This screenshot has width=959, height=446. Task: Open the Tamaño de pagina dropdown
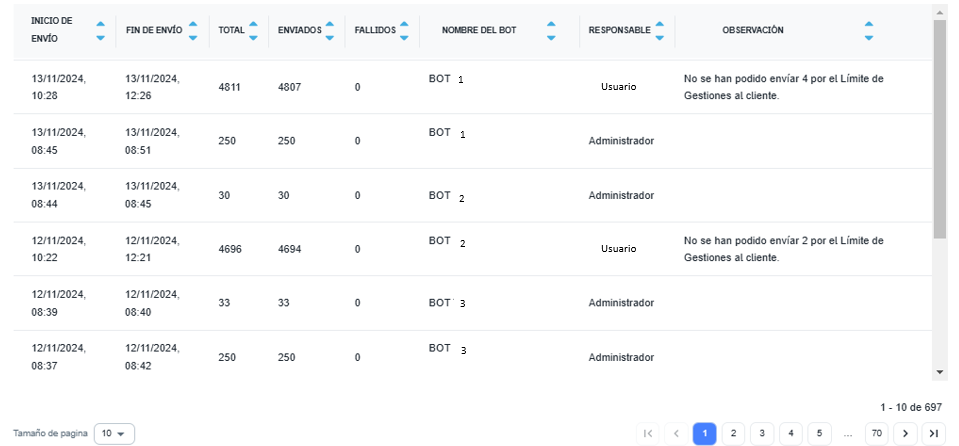[114, 433]
